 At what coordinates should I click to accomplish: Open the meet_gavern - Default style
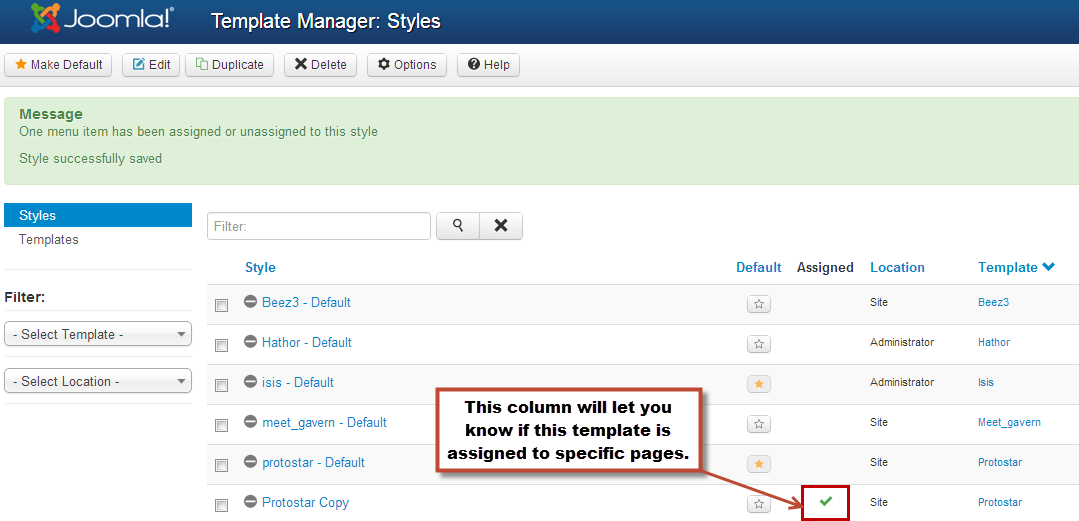tap(325, 422)
